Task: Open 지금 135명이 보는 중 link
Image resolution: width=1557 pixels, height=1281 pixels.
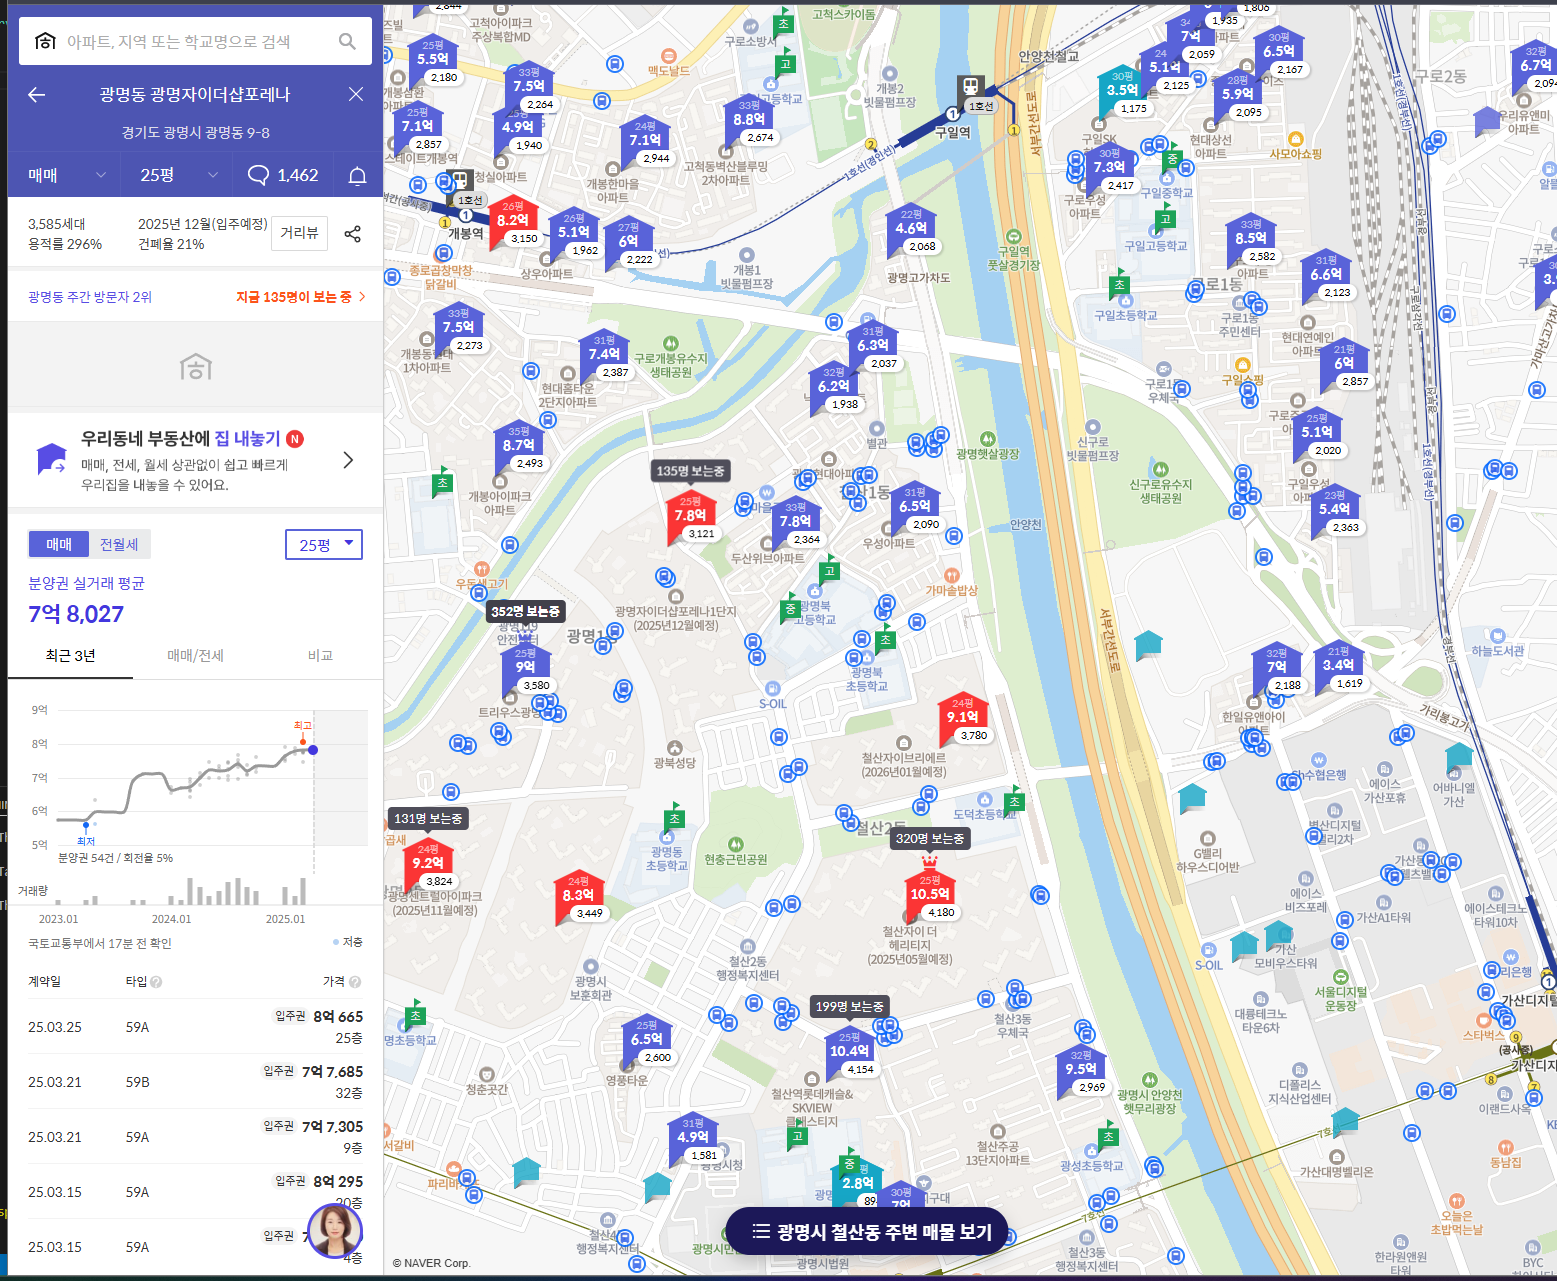Action: [301, 297]
